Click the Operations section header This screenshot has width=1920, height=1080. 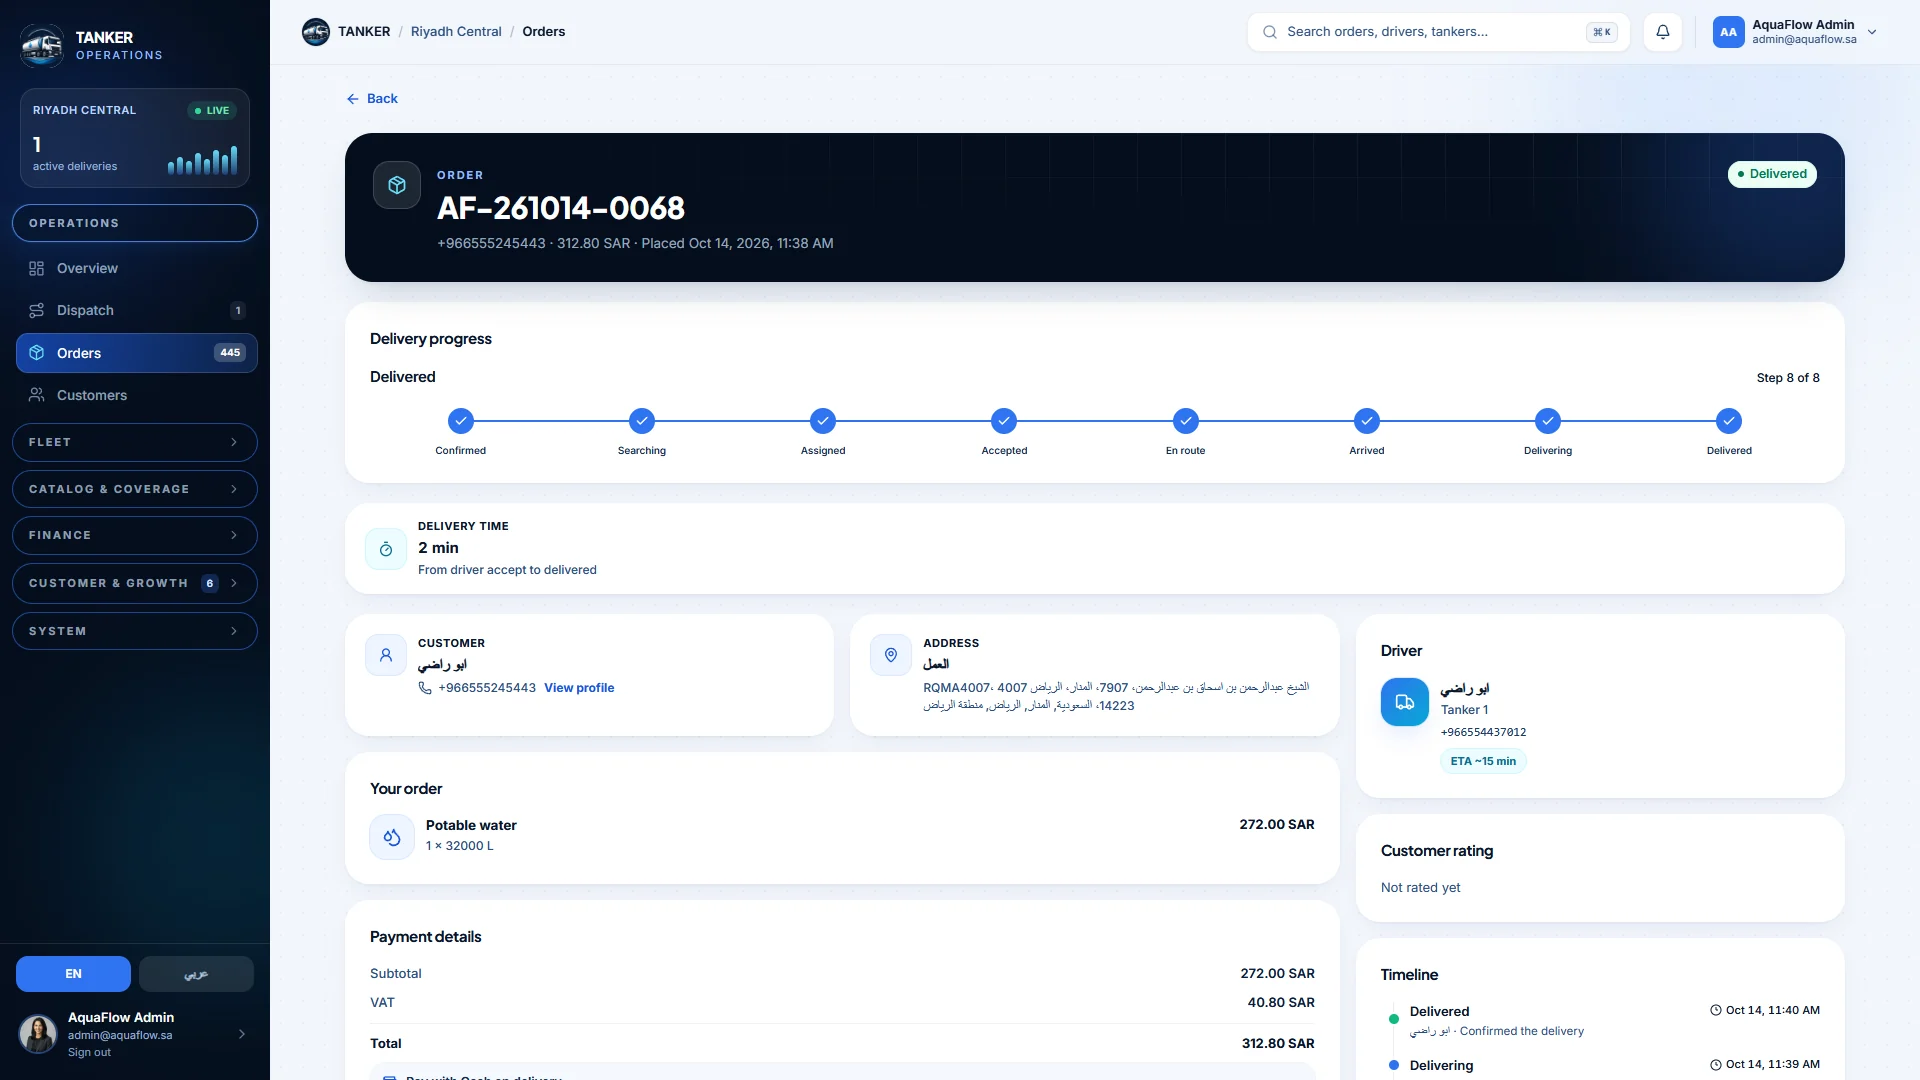[x=135, y=223]
